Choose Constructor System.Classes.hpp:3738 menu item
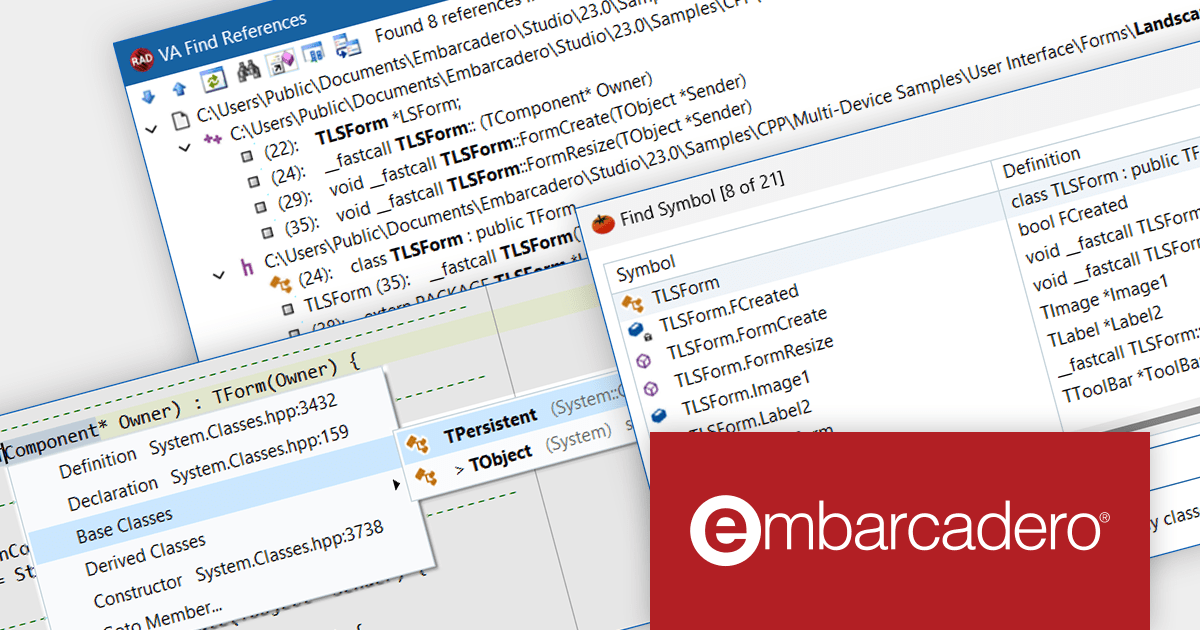Viewport: 1200px width, 630px height. (x=237, y=562)
